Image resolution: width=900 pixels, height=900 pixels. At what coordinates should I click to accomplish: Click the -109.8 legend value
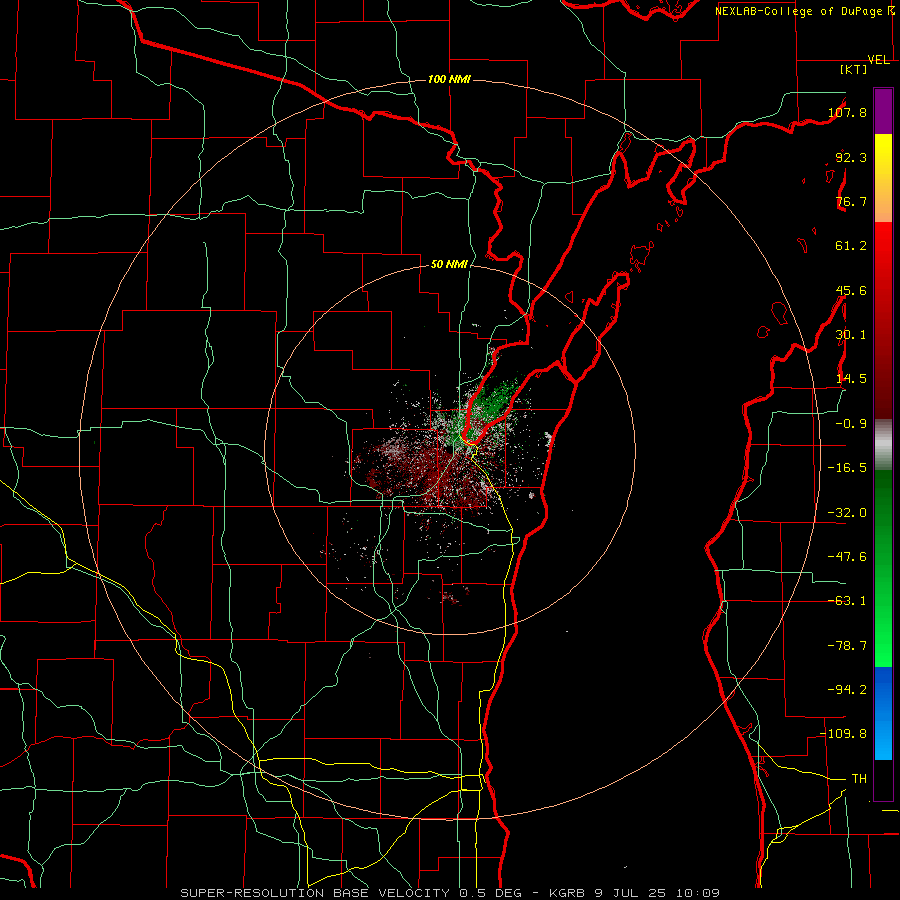tap(843, 734)
